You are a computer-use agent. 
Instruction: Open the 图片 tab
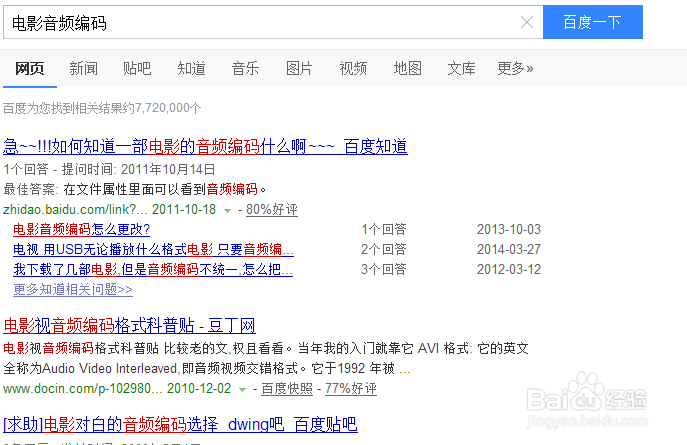299,68
